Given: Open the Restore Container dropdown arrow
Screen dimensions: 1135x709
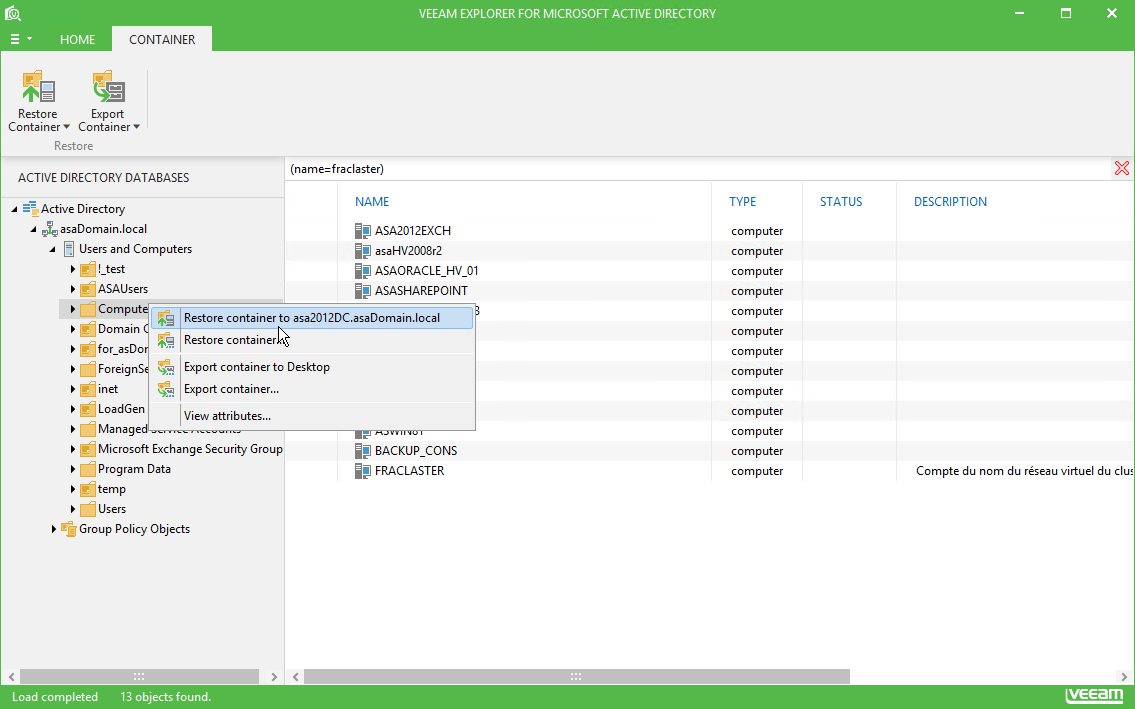Looking at the screenshot, I should point(67,127).
